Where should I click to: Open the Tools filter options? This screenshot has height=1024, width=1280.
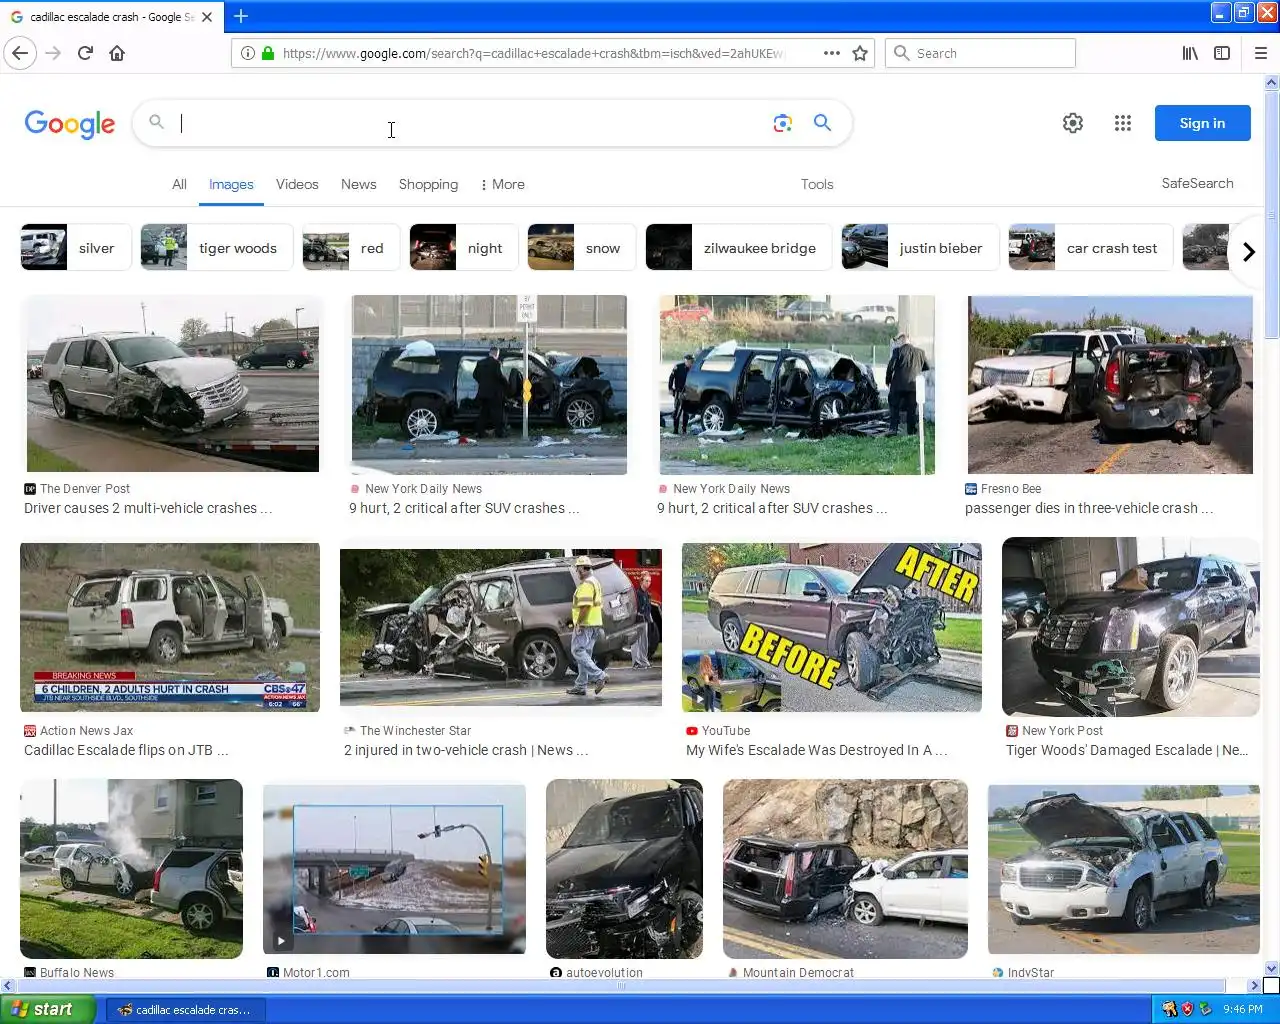(817, 184)
